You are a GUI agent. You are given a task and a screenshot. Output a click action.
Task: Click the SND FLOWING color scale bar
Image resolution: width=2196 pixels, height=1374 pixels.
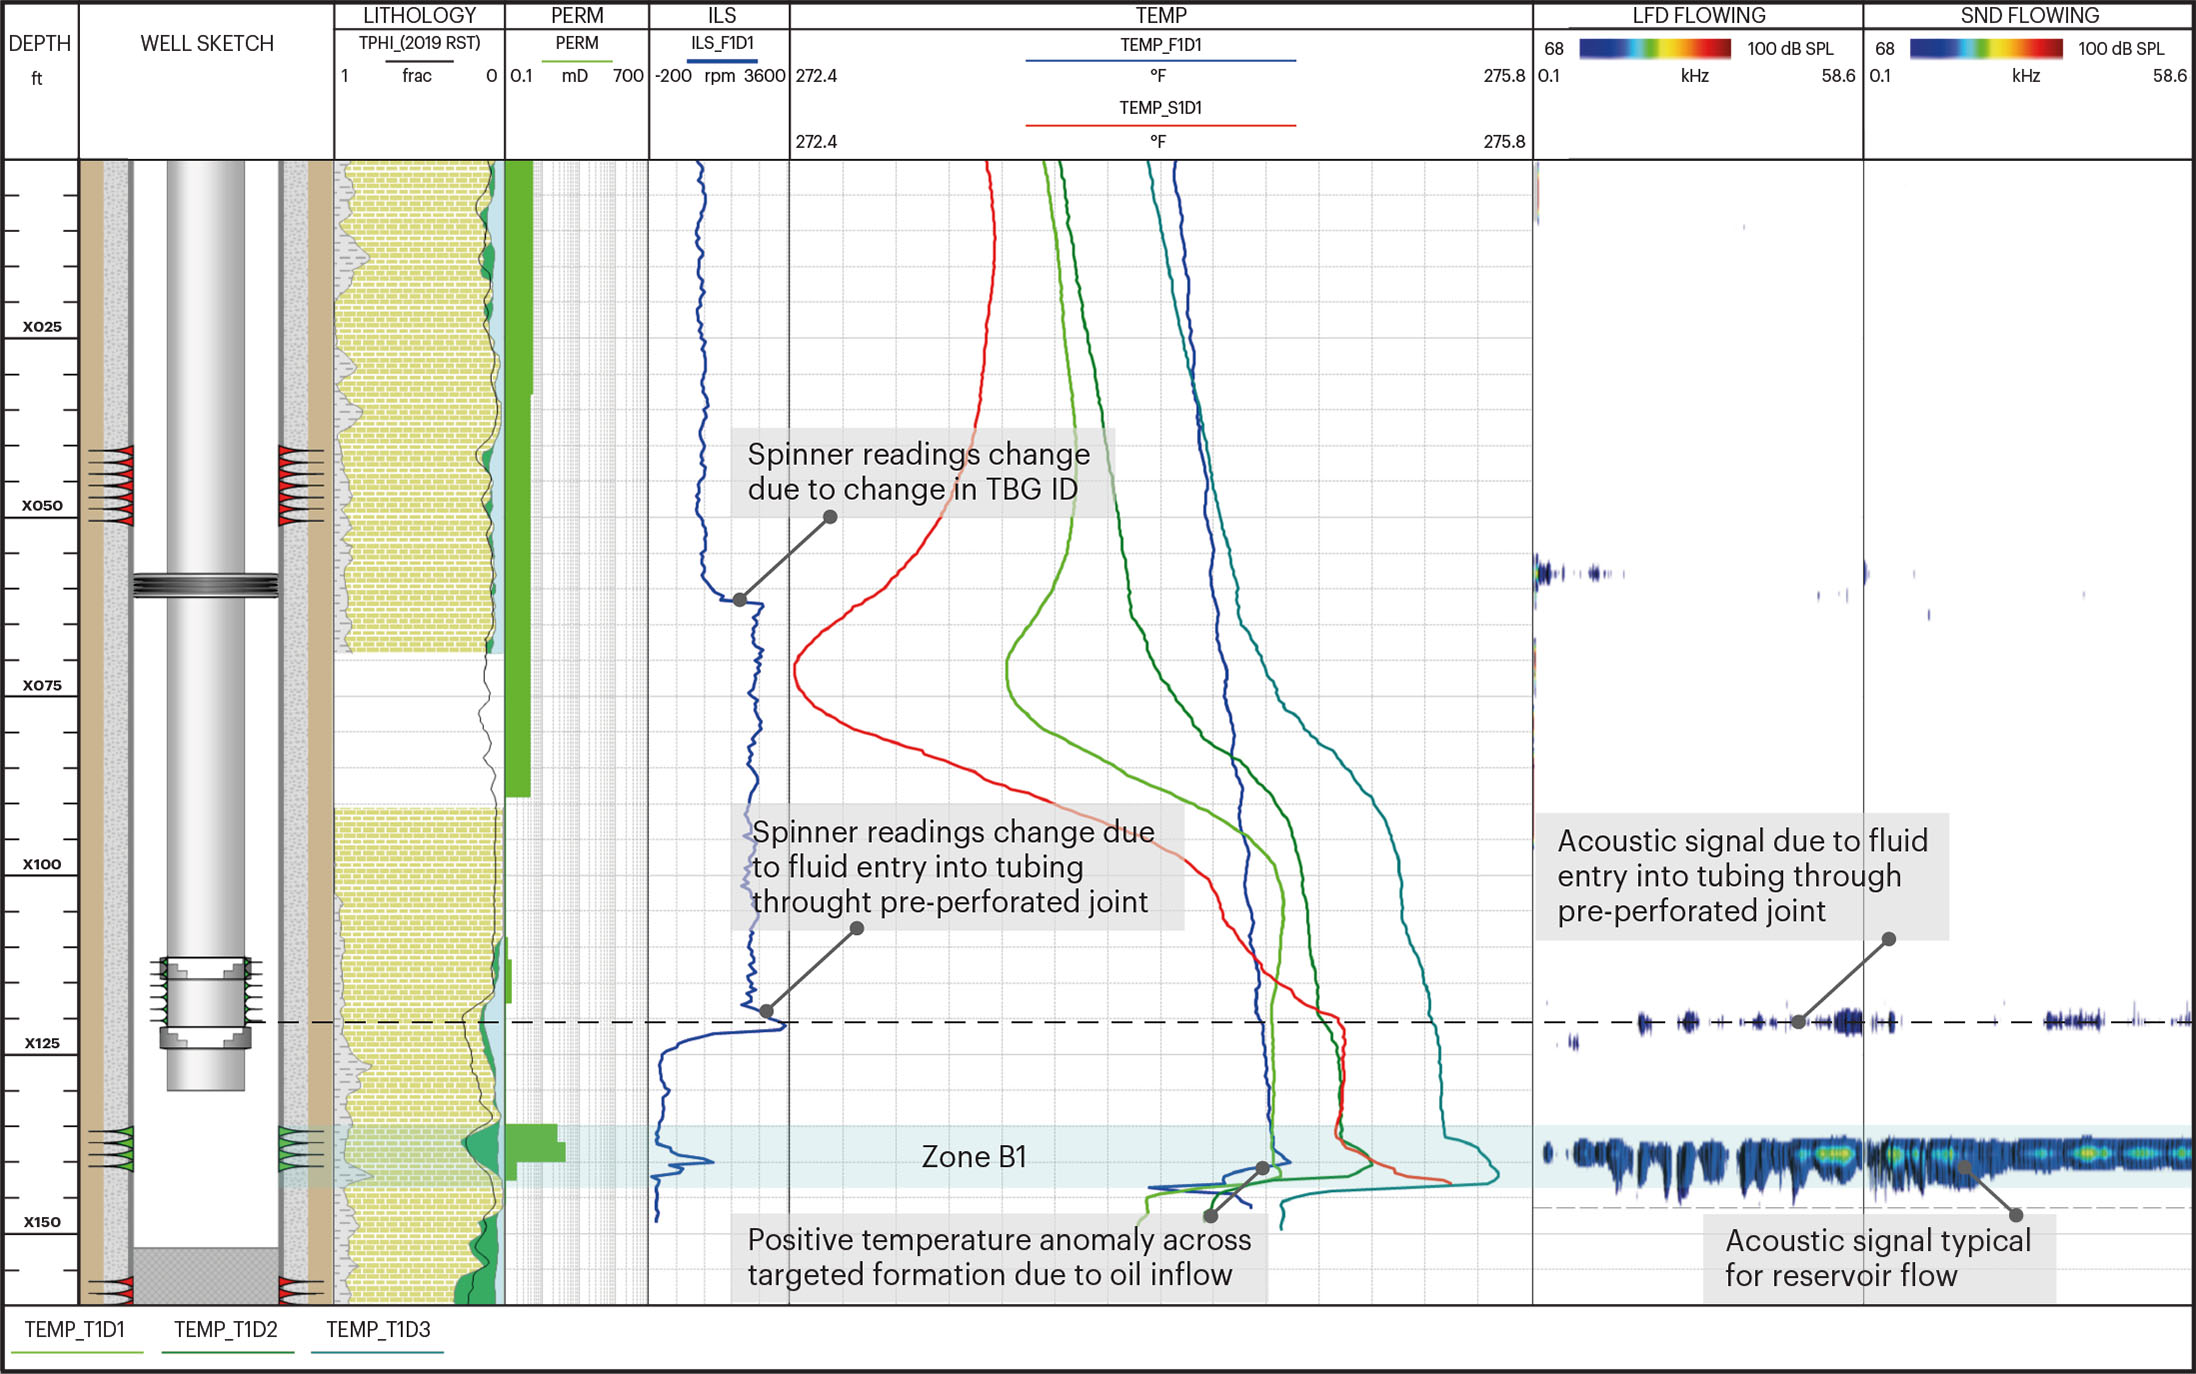pos(1985,48)
